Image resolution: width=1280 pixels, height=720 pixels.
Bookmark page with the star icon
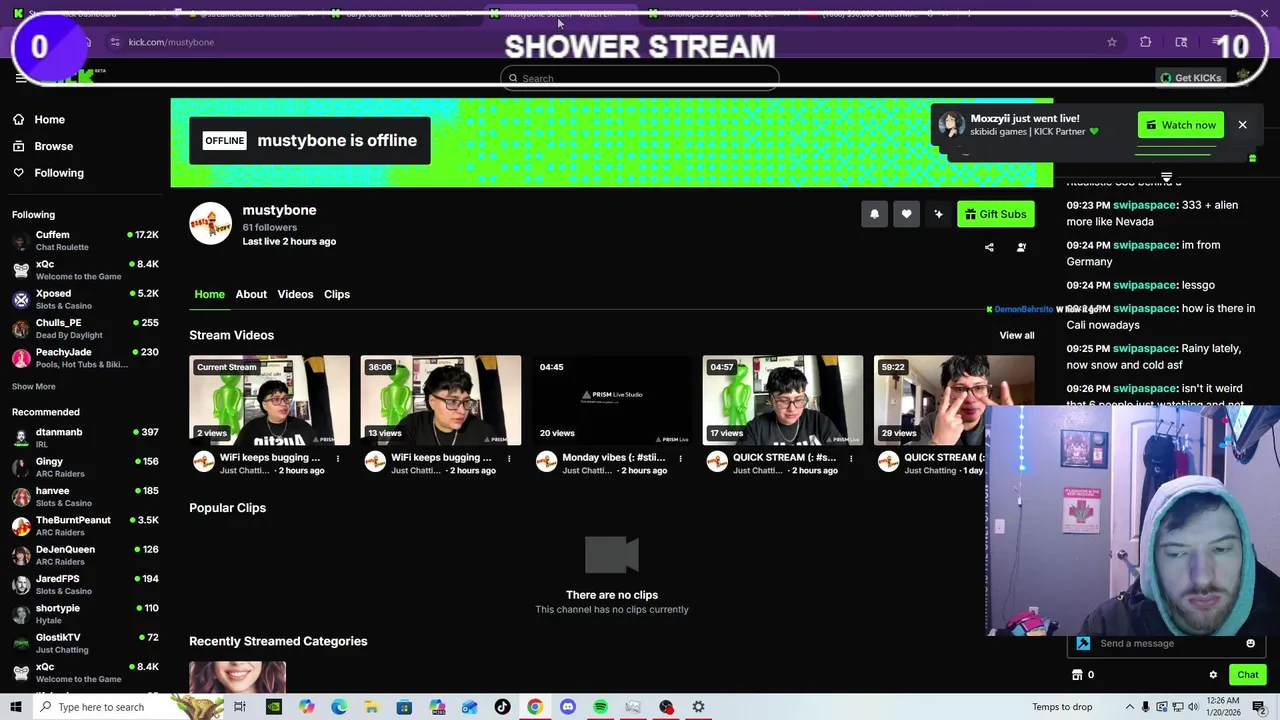click(x=1111, y=42)
